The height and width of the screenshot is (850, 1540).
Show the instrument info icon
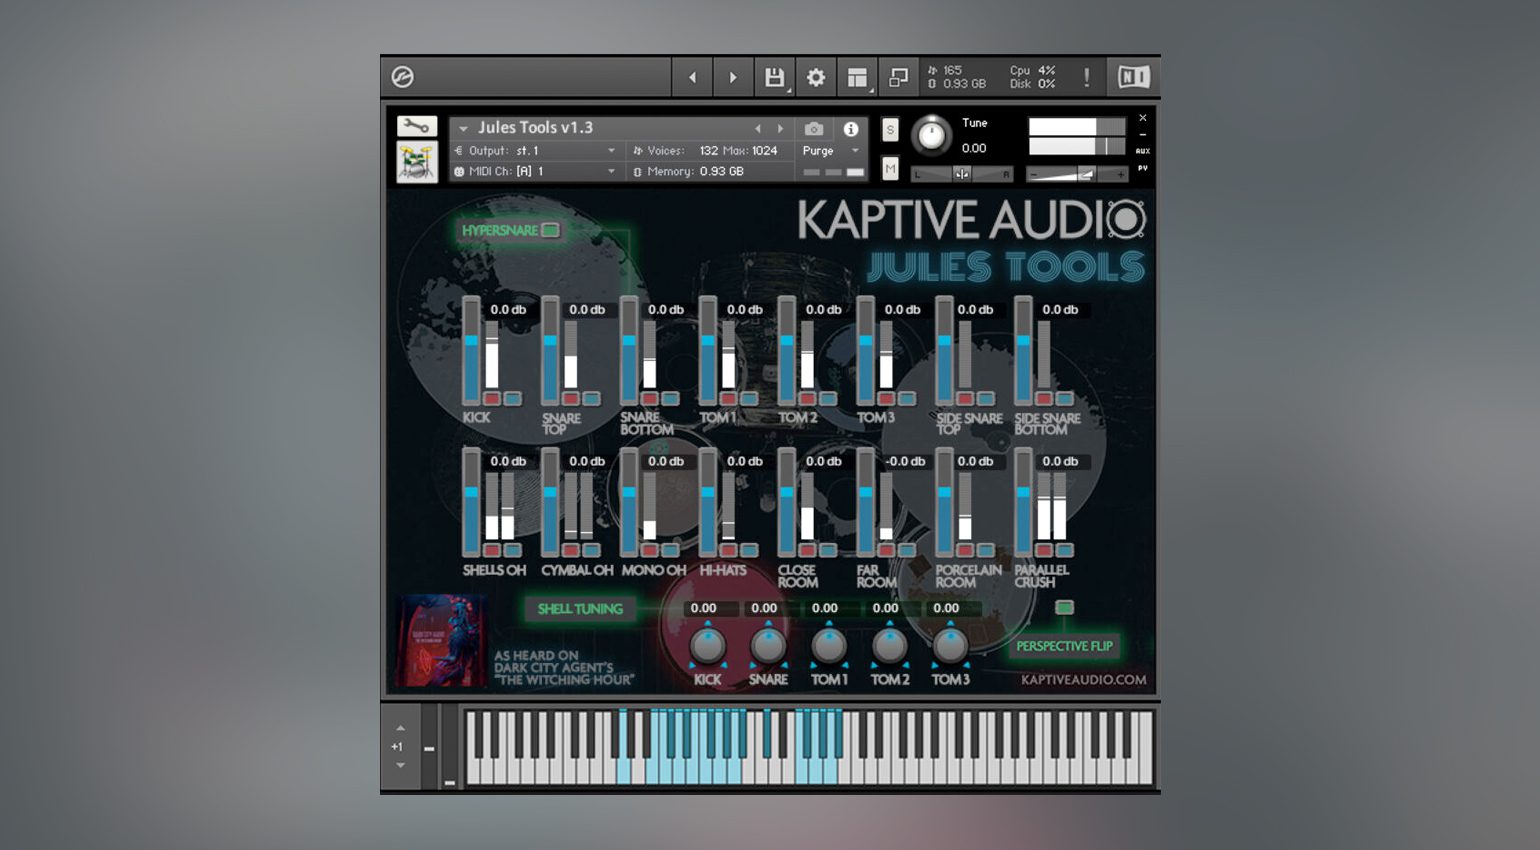[851, 129]
